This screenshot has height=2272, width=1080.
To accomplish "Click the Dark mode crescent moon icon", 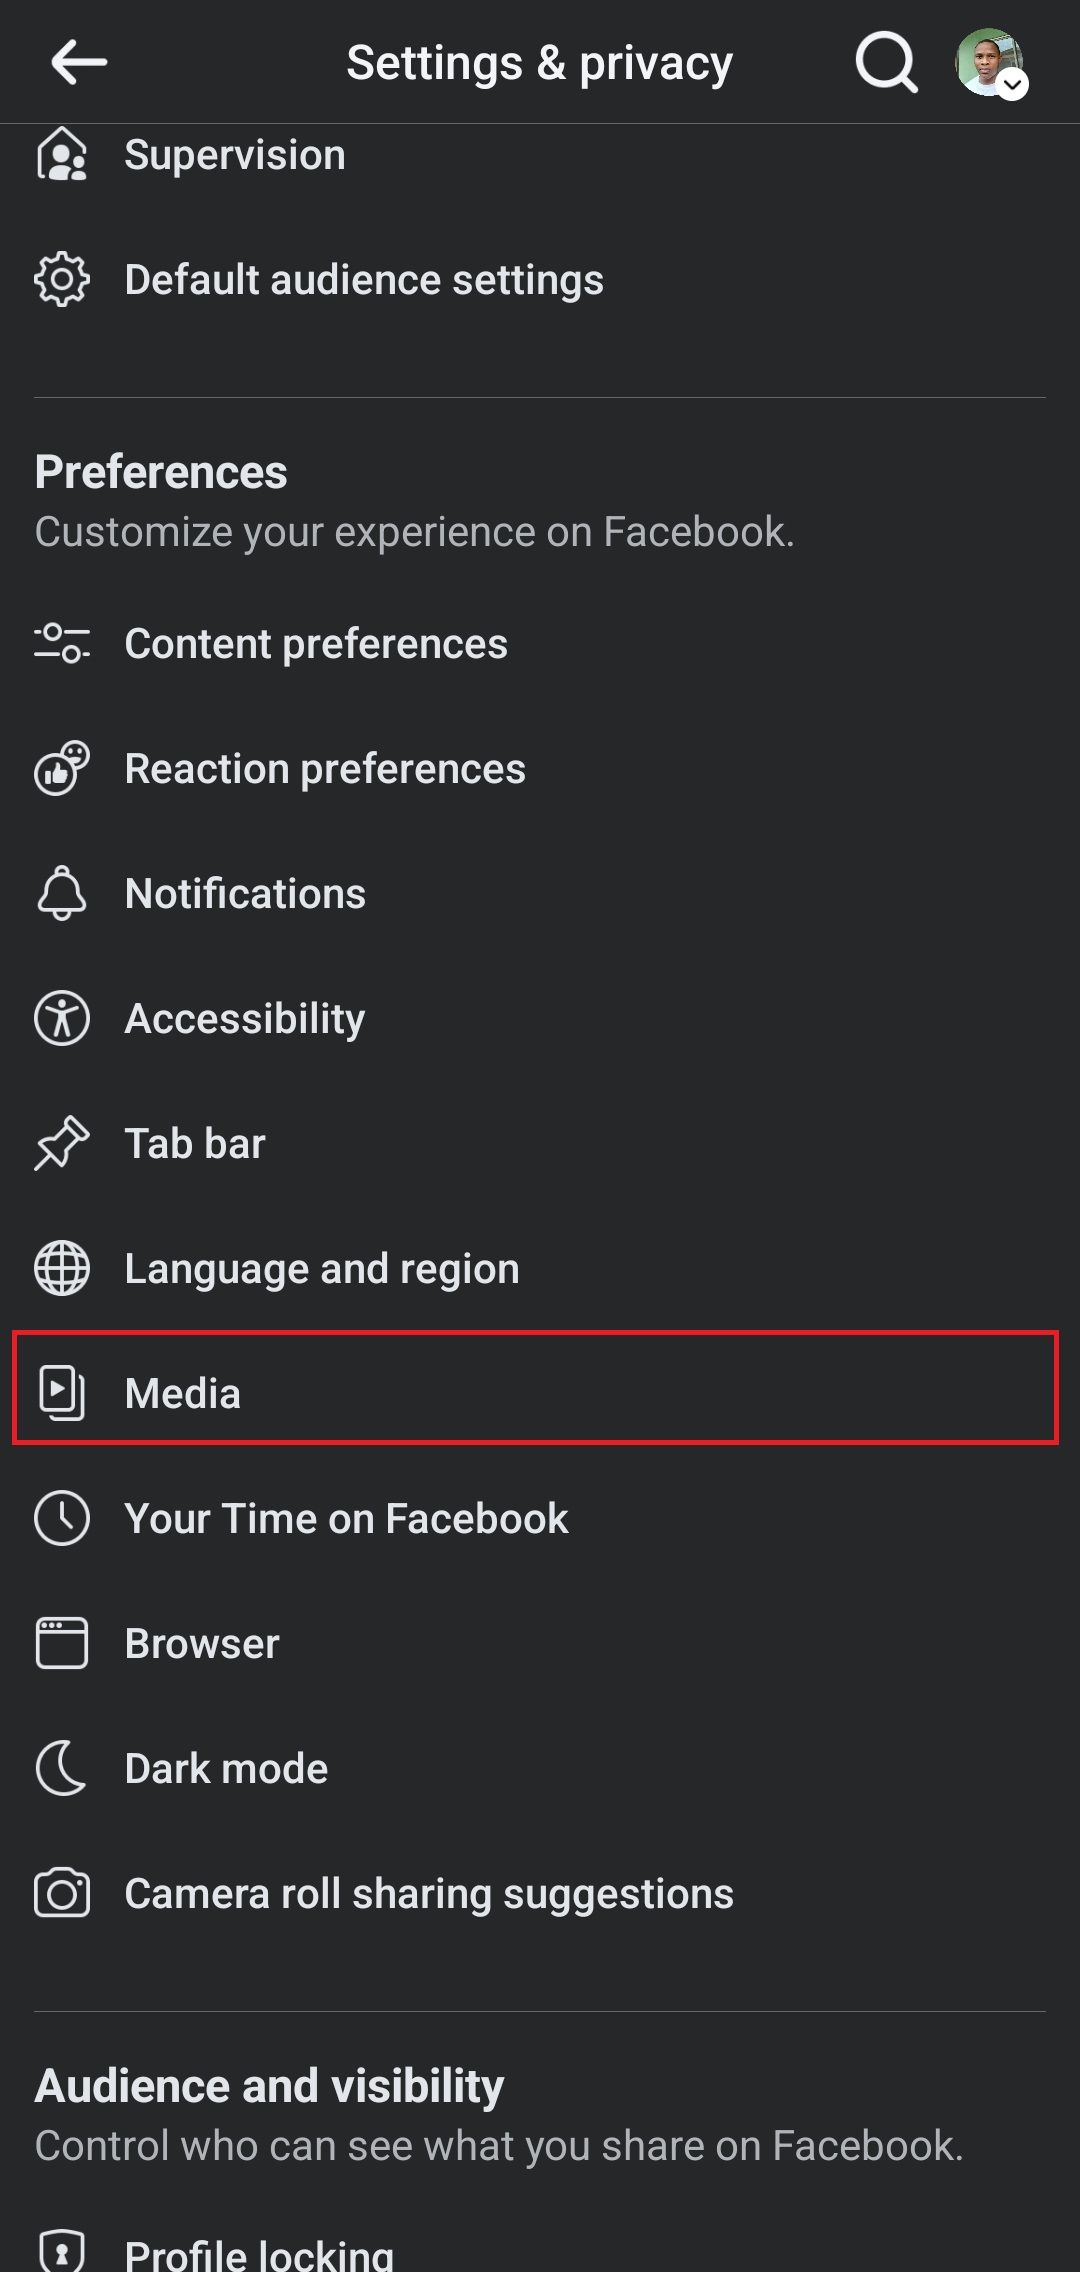I will tap(62, 1768).
